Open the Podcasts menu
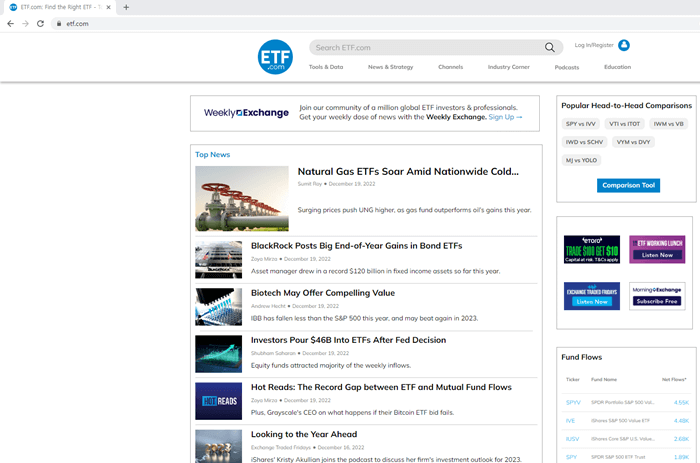Viewport: 700px width, 463px height. point(567,67)
